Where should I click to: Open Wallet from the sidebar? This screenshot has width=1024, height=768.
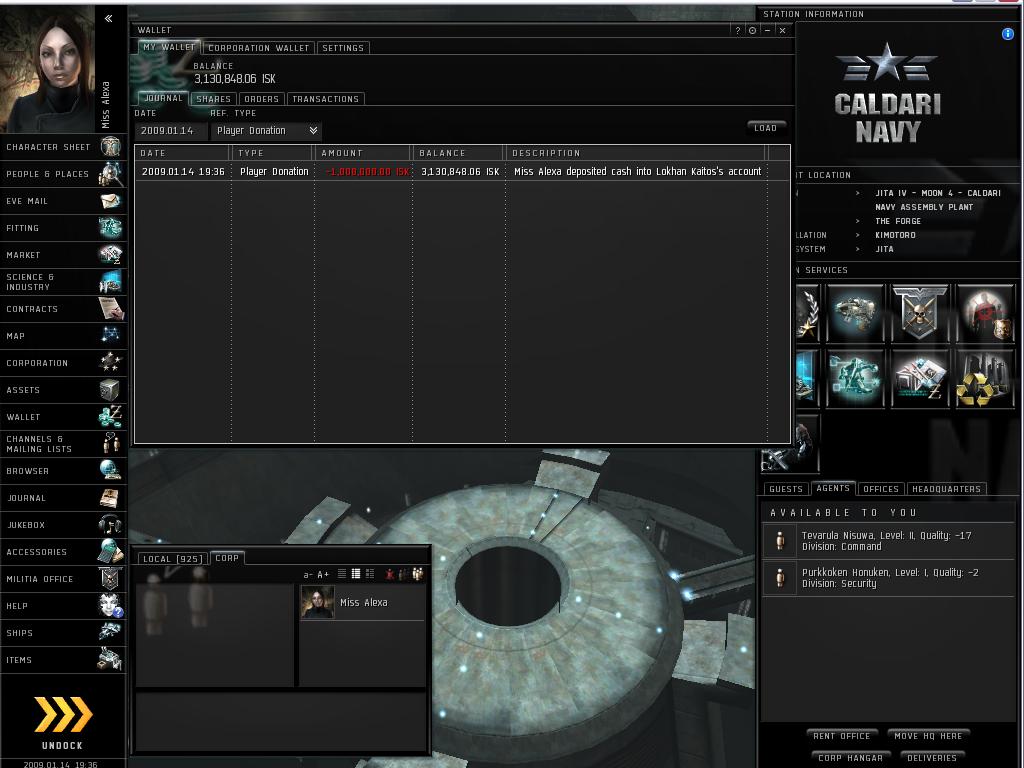click(x=63, y=417)
